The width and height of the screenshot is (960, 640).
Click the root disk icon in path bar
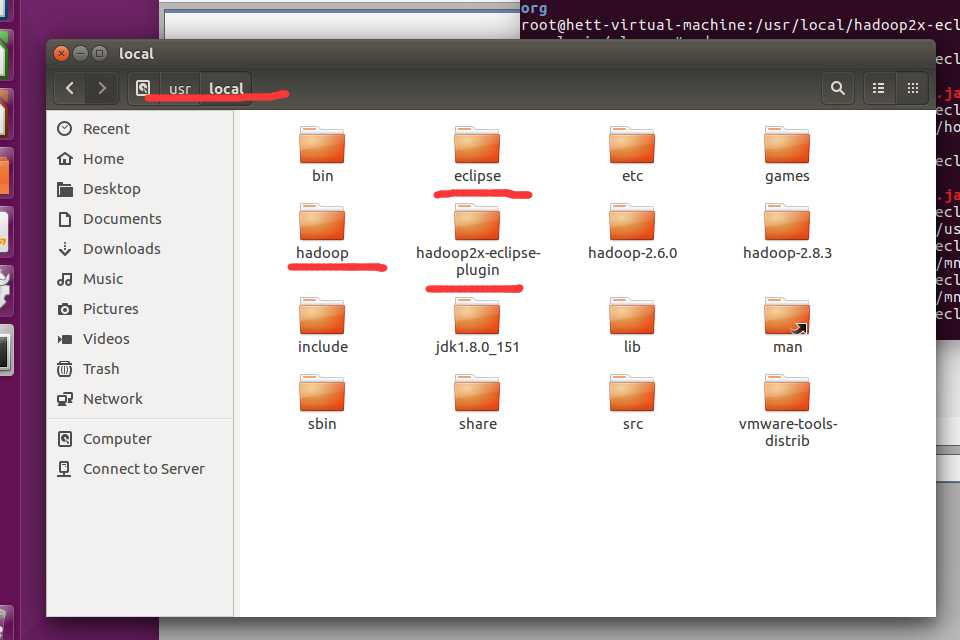pyautogui.click(x=143, y=88)
